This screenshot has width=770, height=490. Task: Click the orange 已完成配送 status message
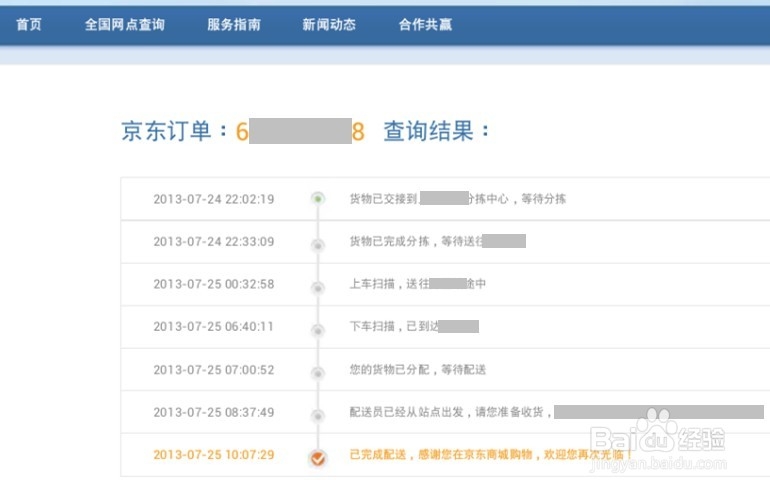pyautogui.click(x=491, y=455)
